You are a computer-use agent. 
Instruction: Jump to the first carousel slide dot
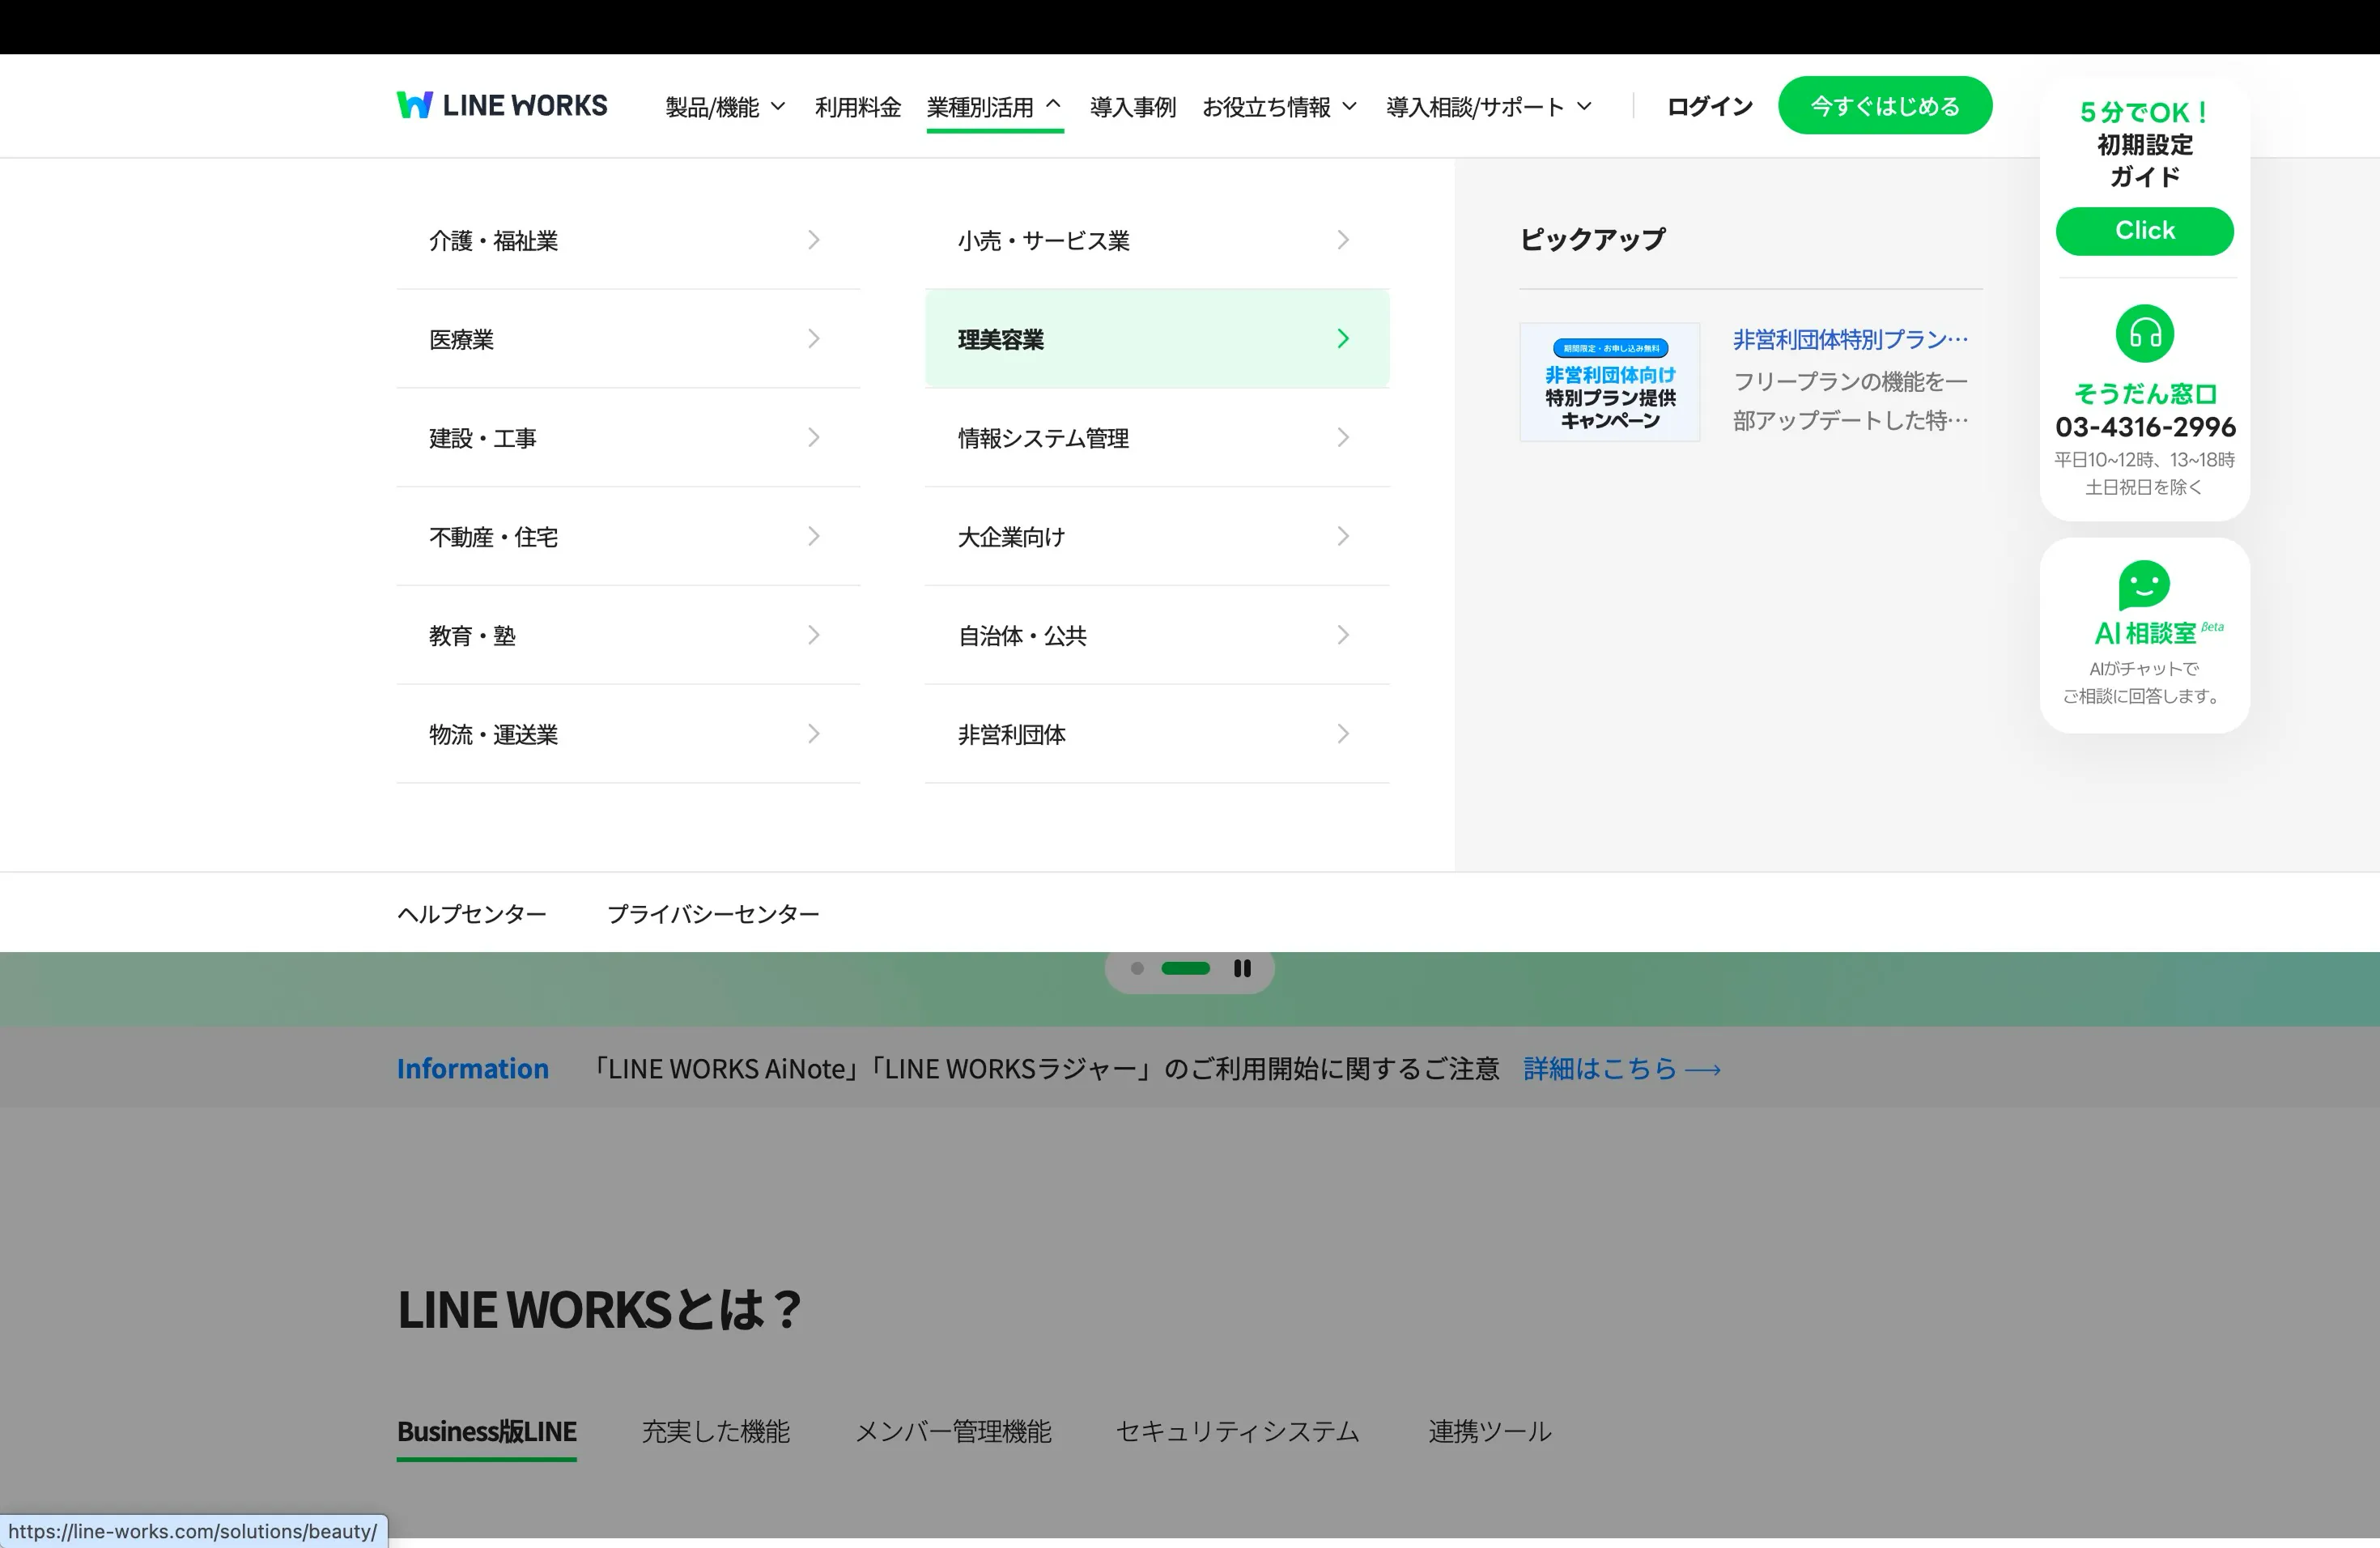[1137, 968]
